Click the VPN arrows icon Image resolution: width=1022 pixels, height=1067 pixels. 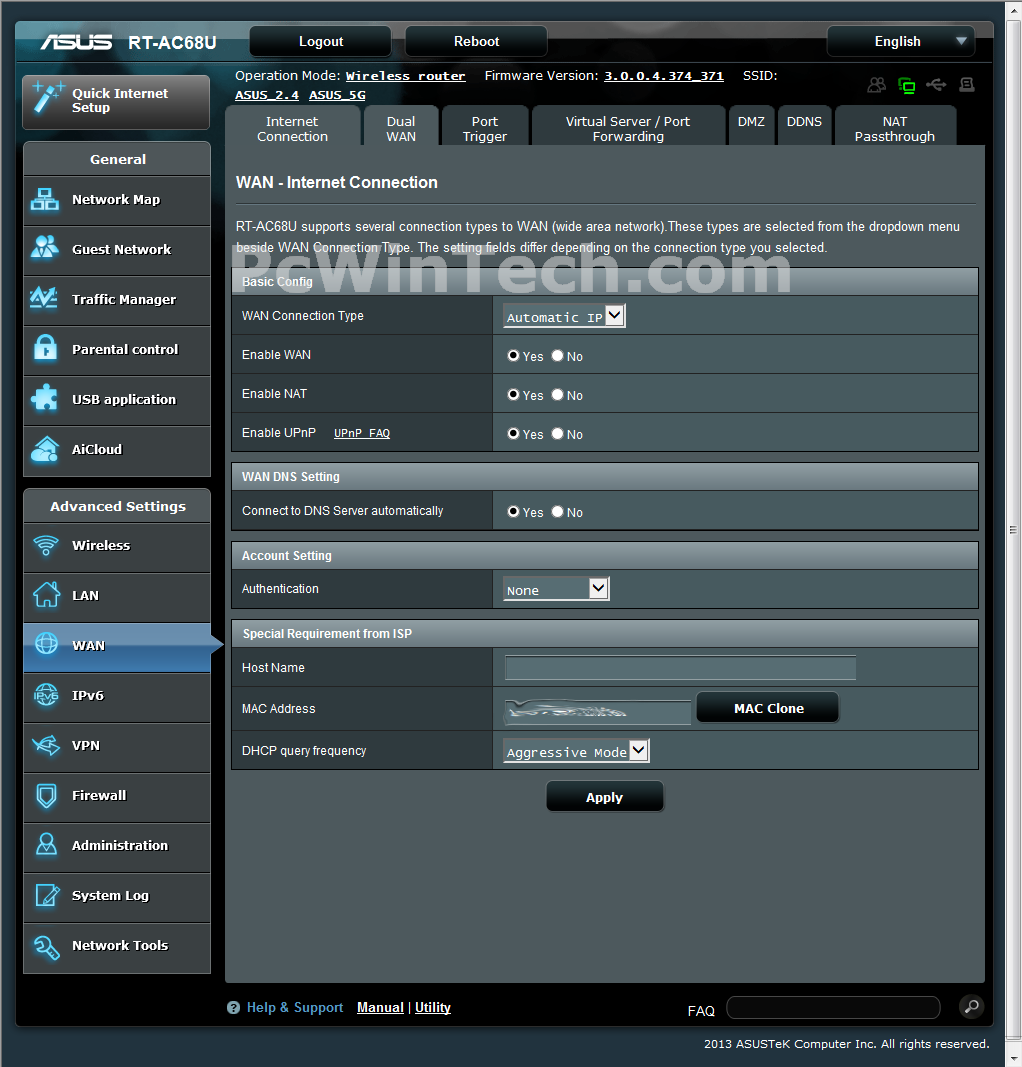(x=46, y=745)
